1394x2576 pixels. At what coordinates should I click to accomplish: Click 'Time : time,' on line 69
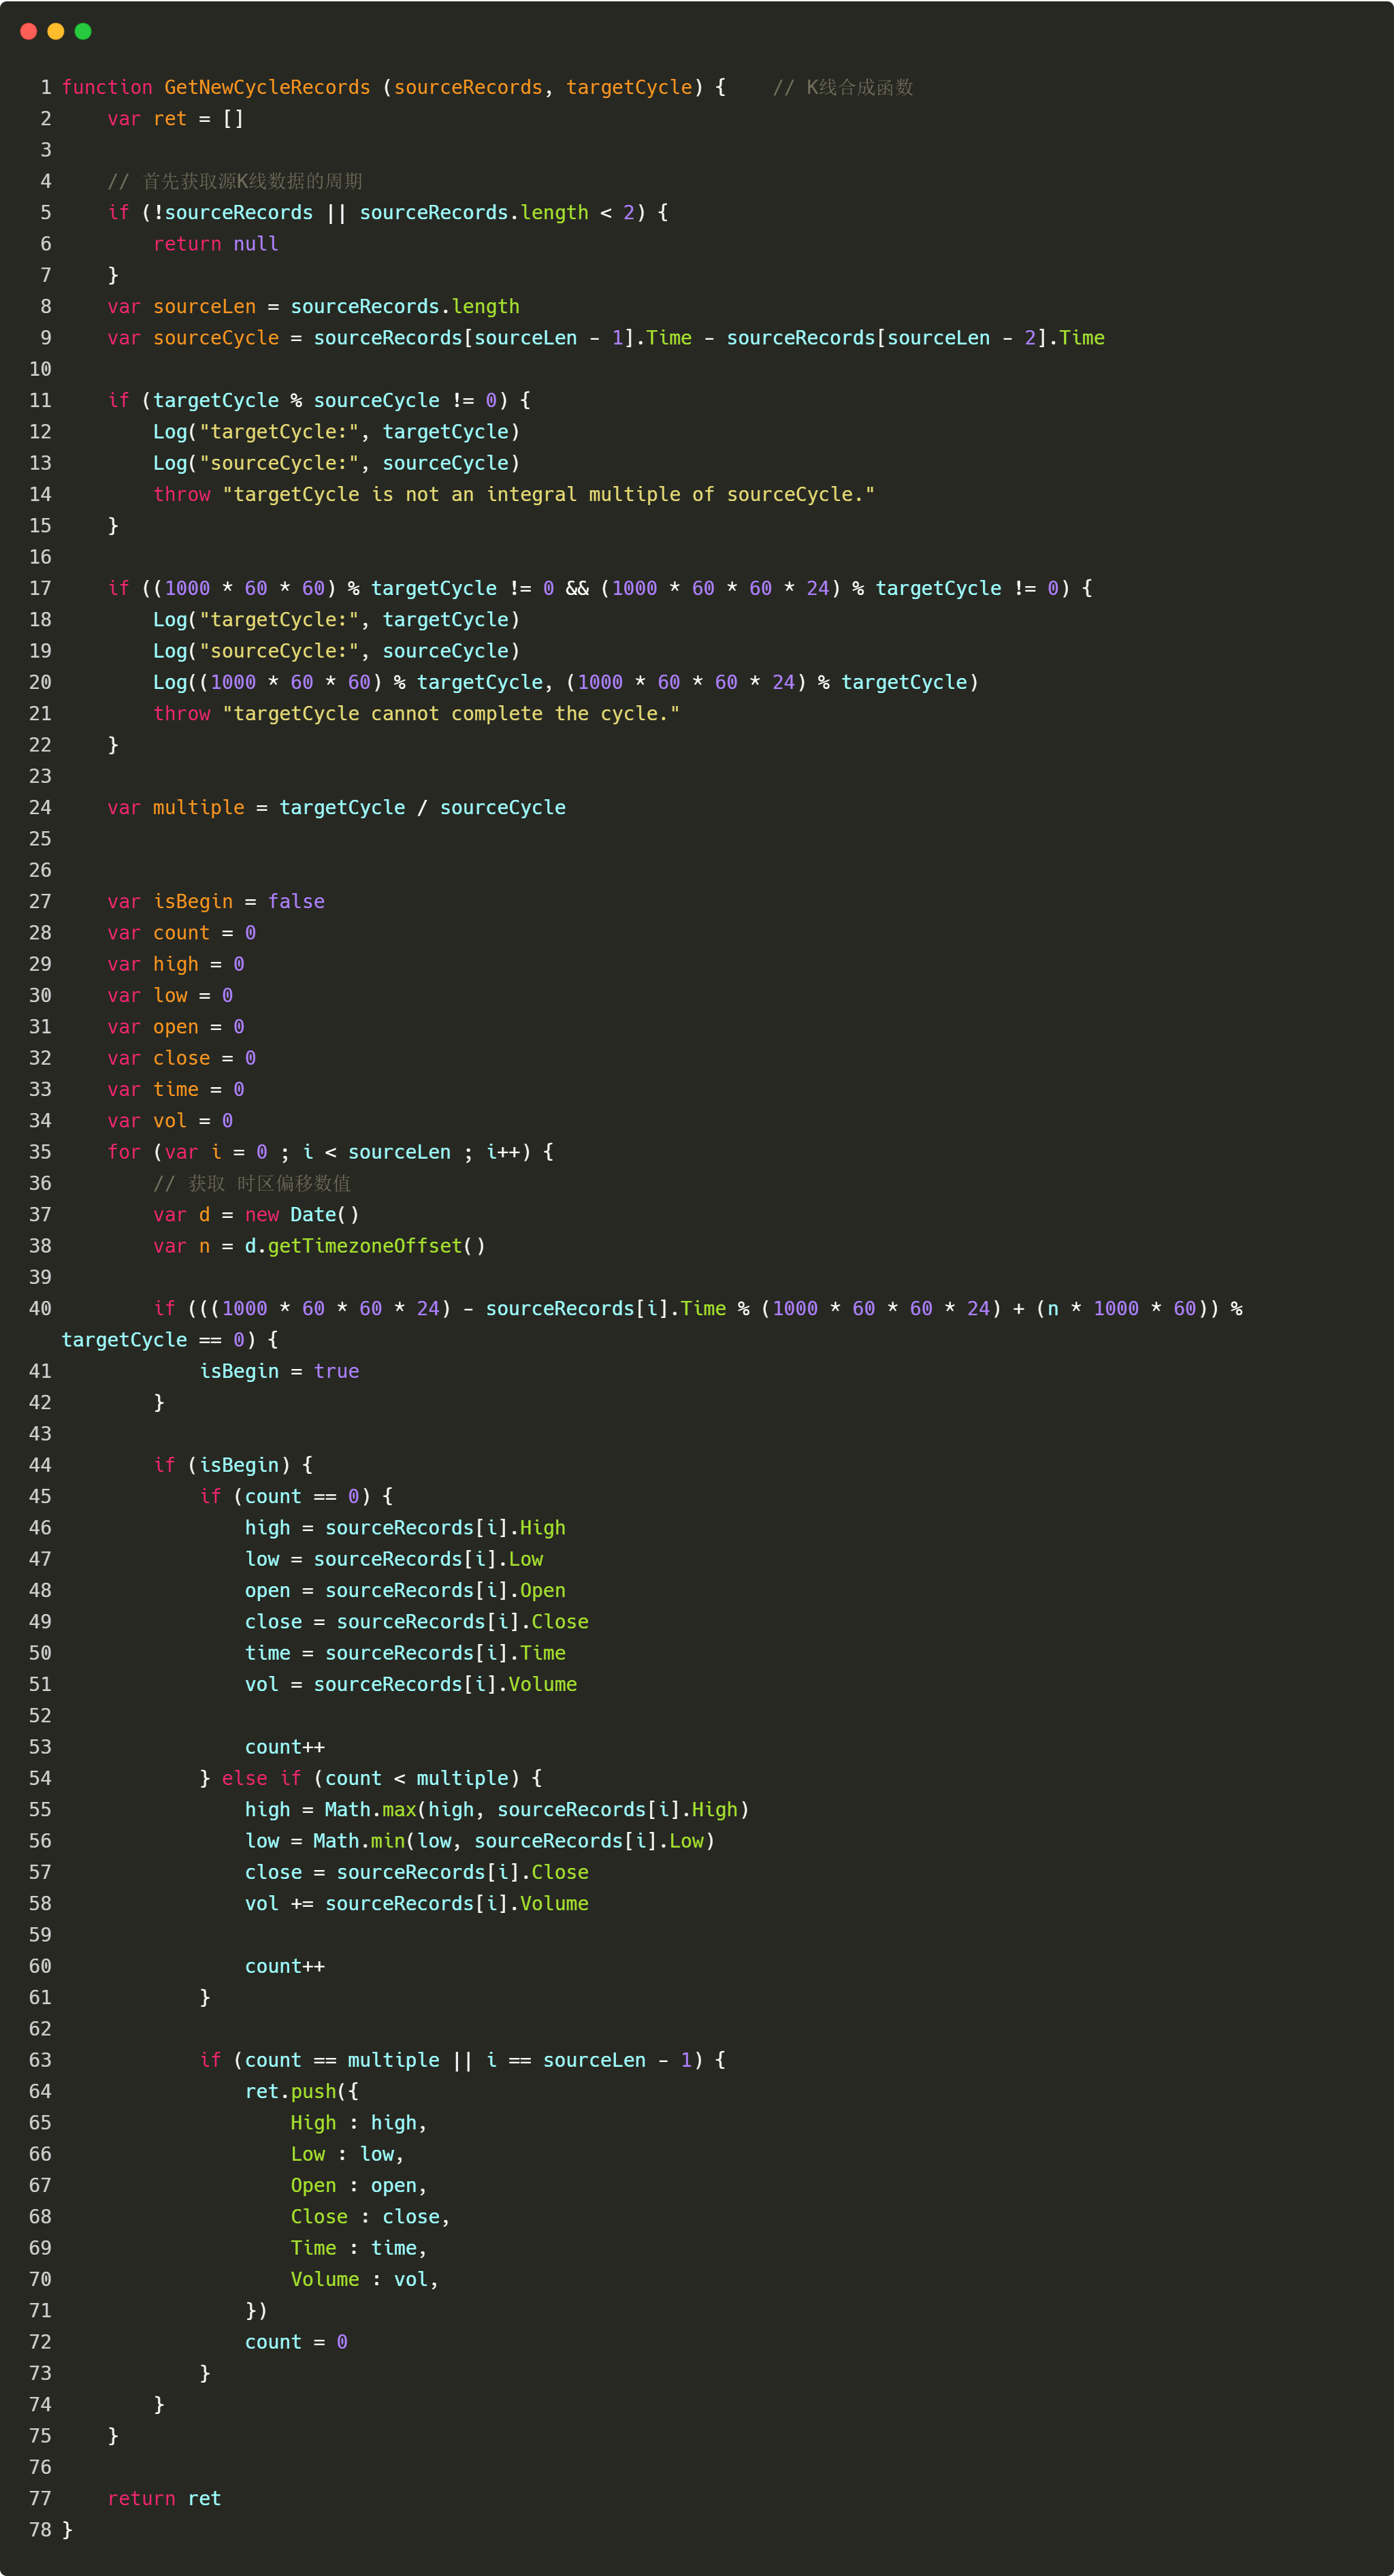[359, 2249]
